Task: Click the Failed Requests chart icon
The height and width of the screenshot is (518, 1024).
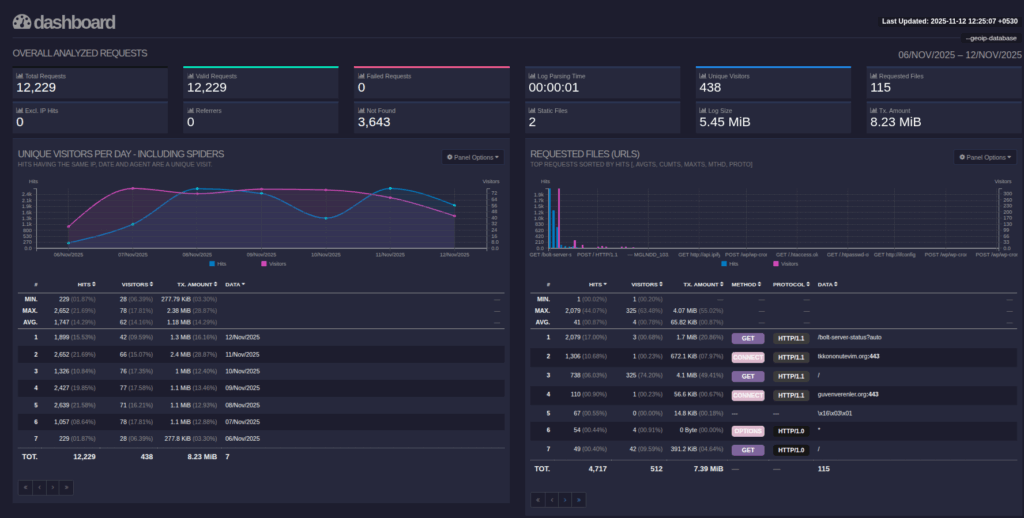Action: [x=361, y=76]
